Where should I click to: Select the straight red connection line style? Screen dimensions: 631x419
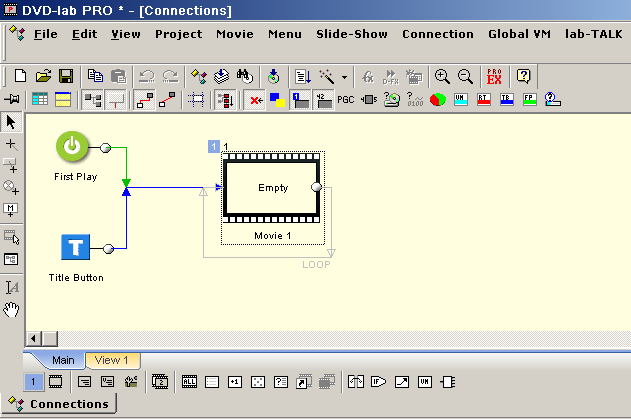click(x=167, y=100)
